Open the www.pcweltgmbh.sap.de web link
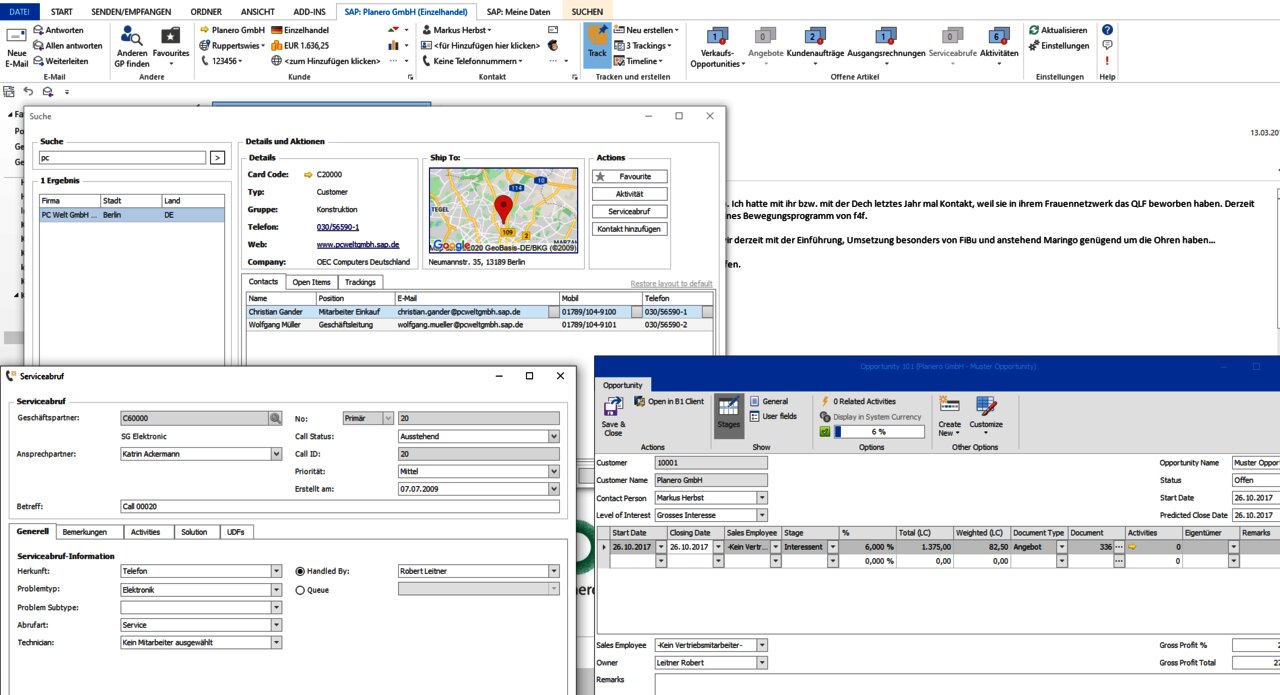This screenshot has height=695, width=1280. pos(358,244)
